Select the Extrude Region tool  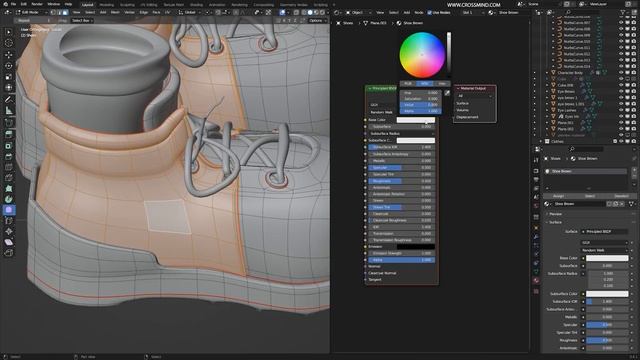pos(9,134)
